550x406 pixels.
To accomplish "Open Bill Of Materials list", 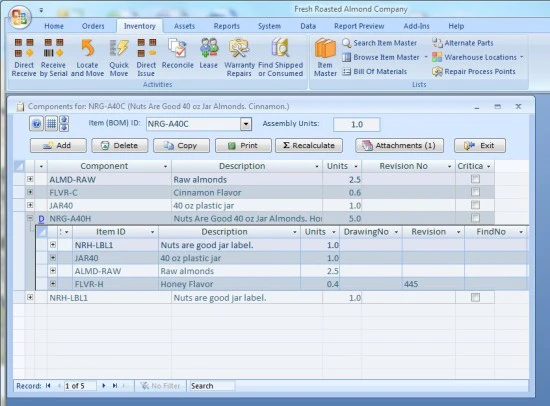I will click(x=375, y=72).
